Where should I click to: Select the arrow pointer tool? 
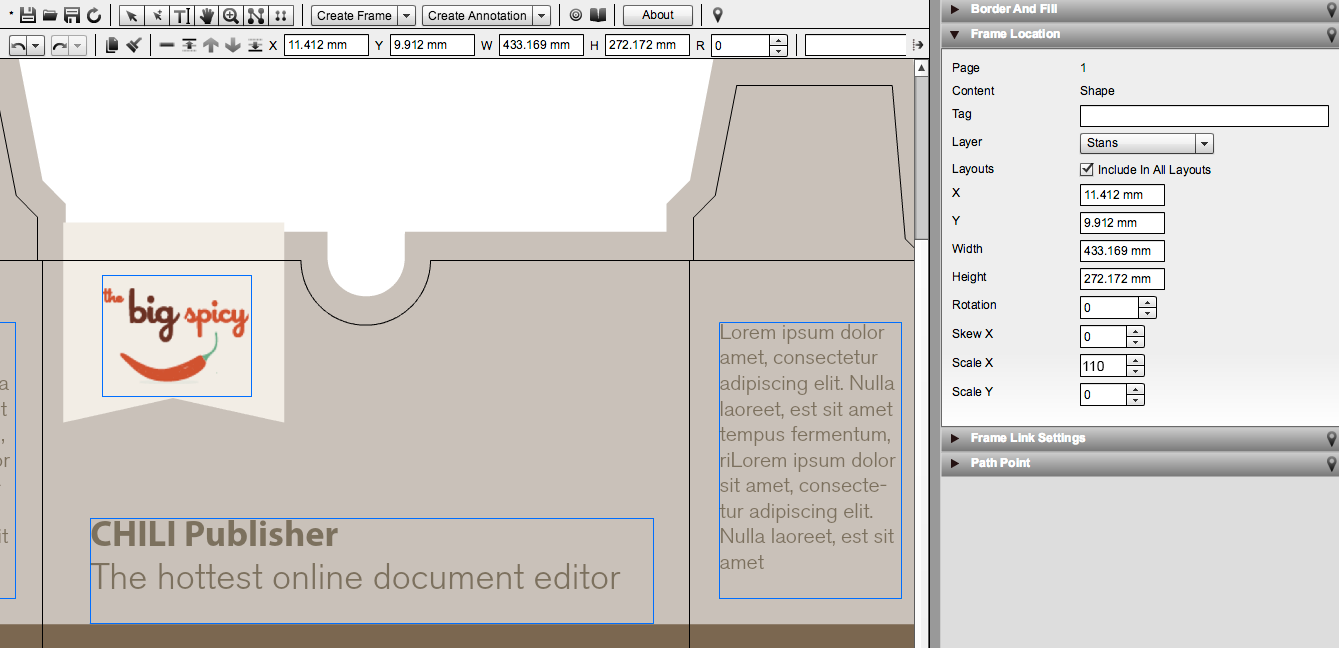click(x=132, y=15)
